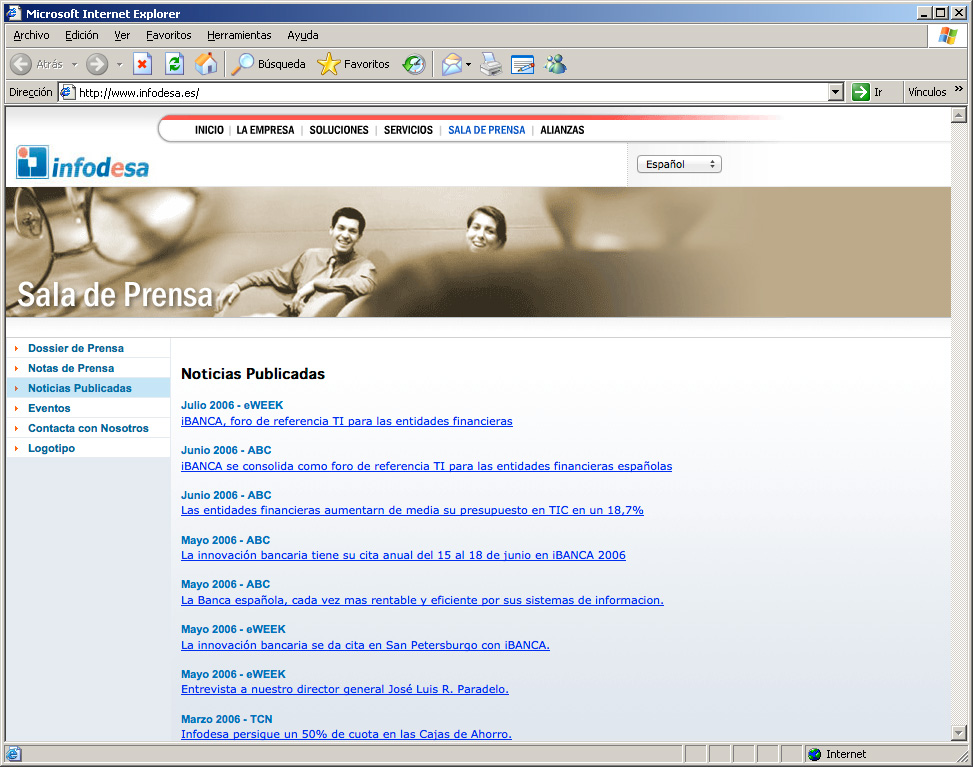This screenshot has width=973, height=767.
Task: Open the Dossier de Prensa sidebar link
Action: tap(76, 348)
